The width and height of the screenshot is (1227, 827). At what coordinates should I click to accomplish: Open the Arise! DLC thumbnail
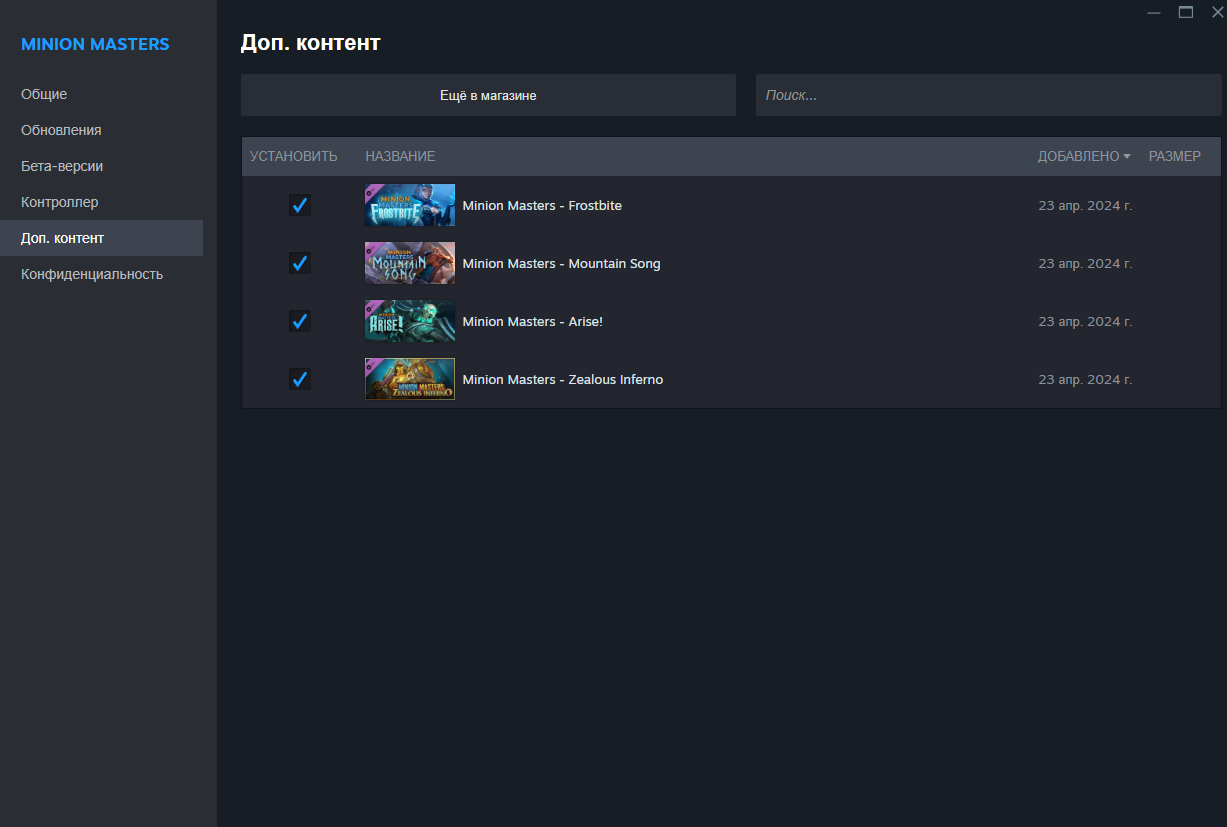tap(410, 321)
